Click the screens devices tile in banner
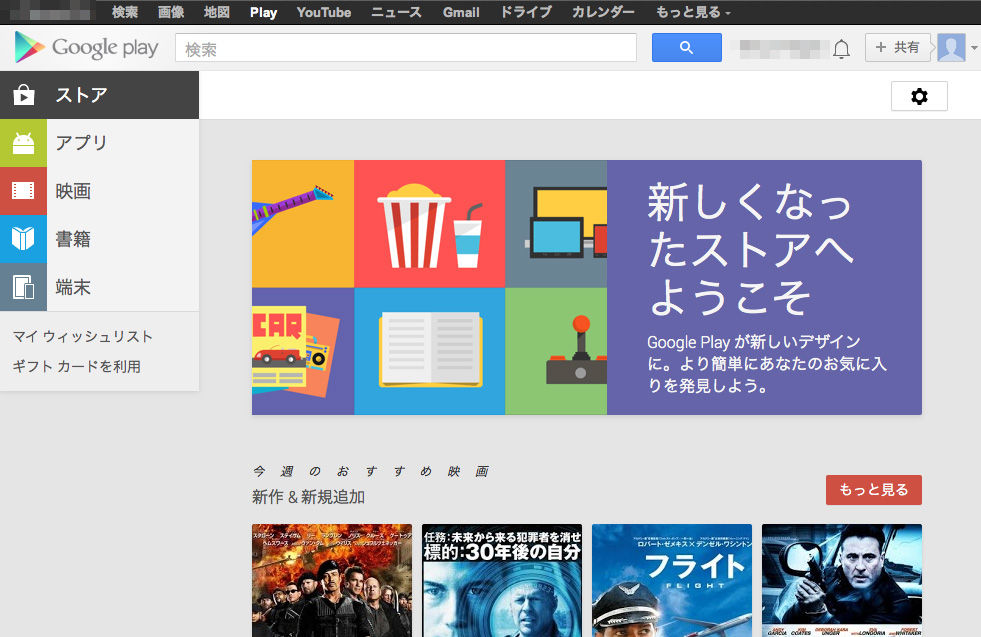 (556, 223)
